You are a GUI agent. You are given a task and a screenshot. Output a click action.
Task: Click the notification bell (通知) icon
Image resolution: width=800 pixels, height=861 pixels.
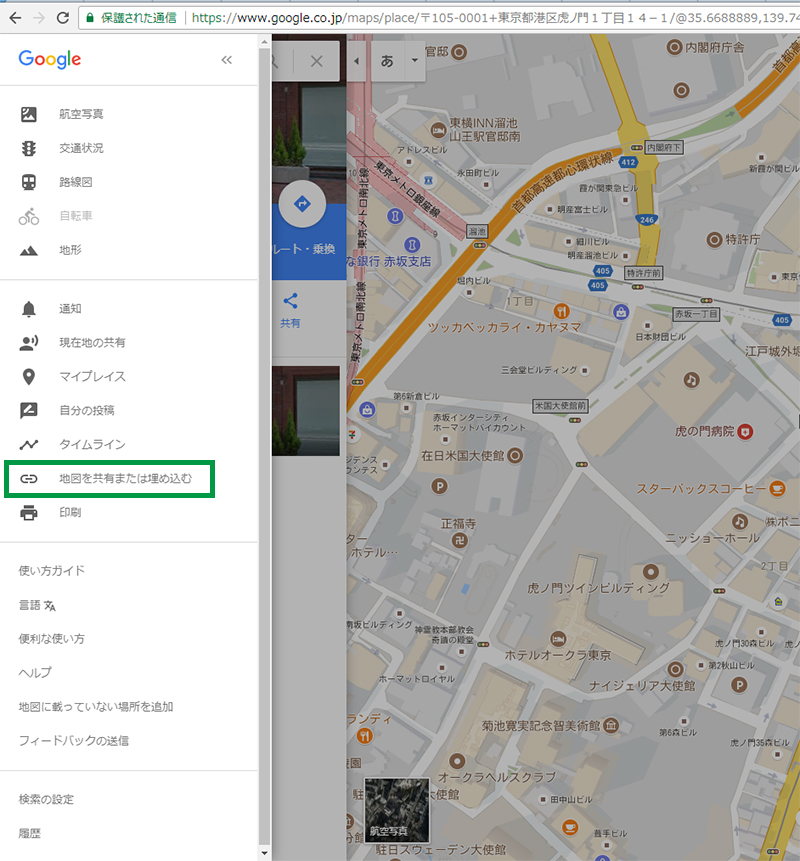pos(29,309)
